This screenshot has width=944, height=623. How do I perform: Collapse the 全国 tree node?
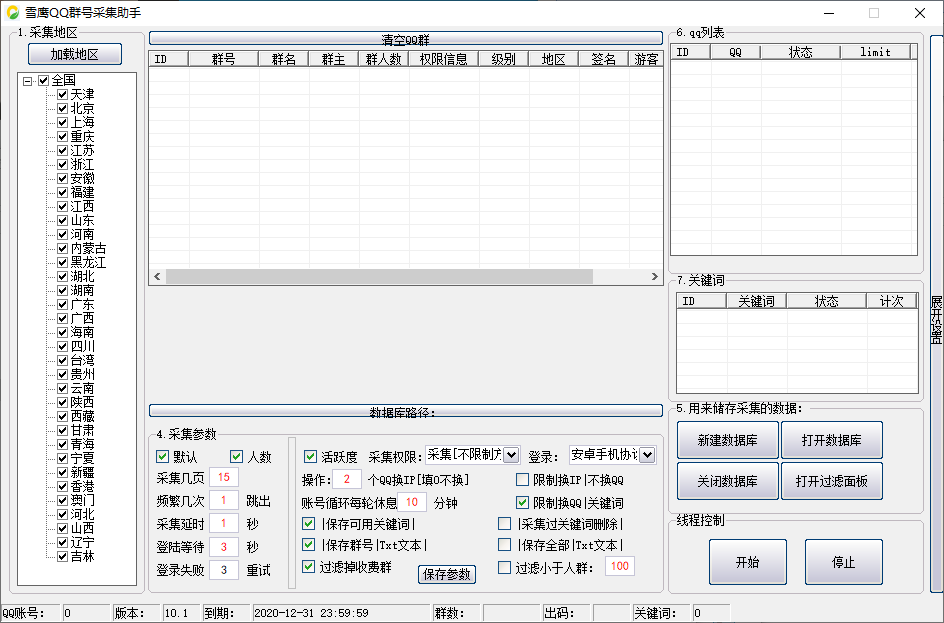click(x=27, y=81)
